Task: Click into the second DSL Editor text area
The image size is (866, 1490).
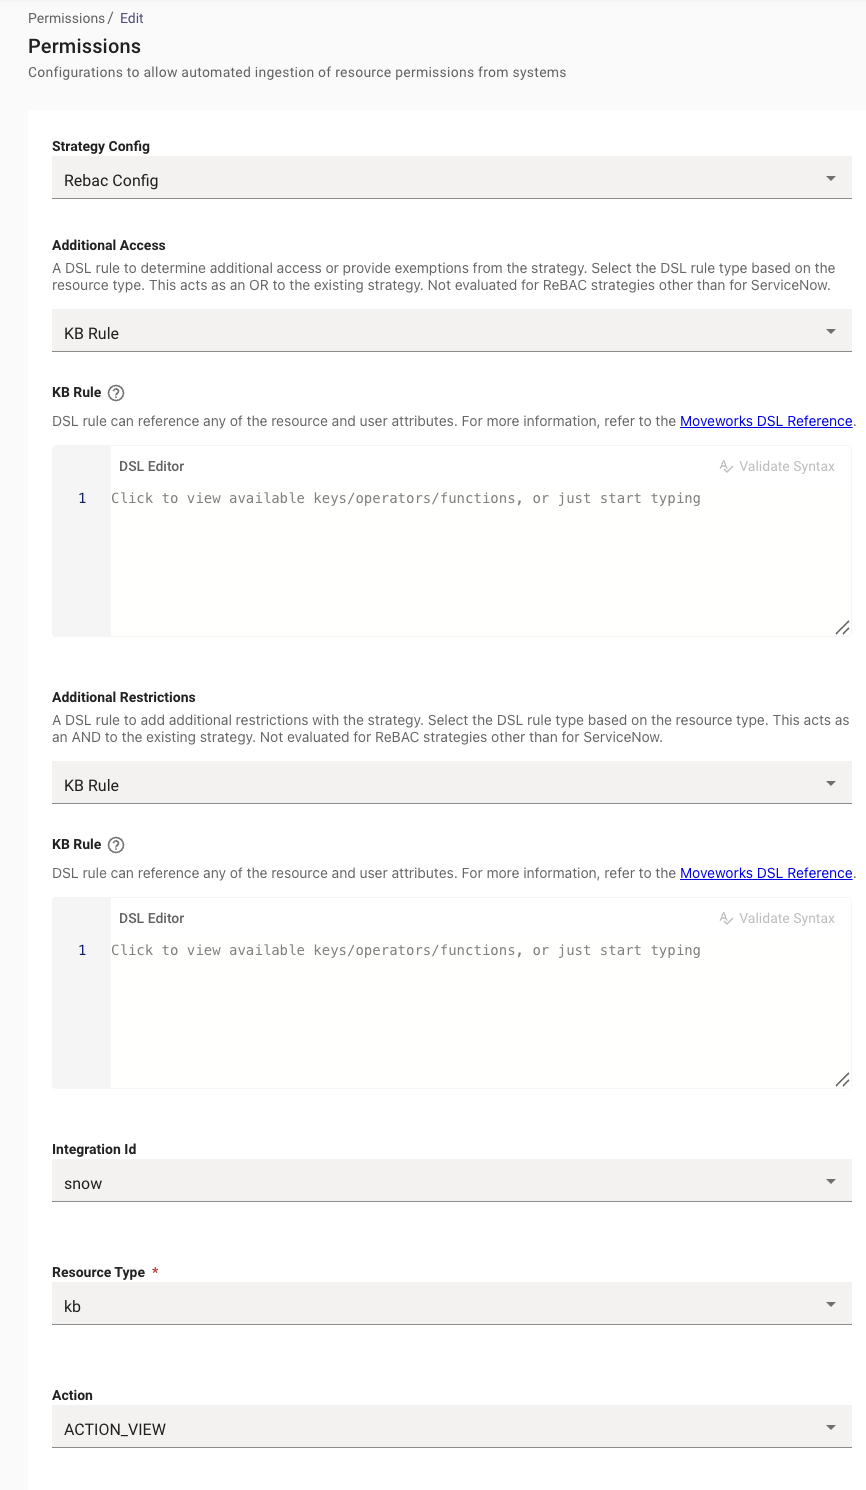Action: (x=480, y=1012)
